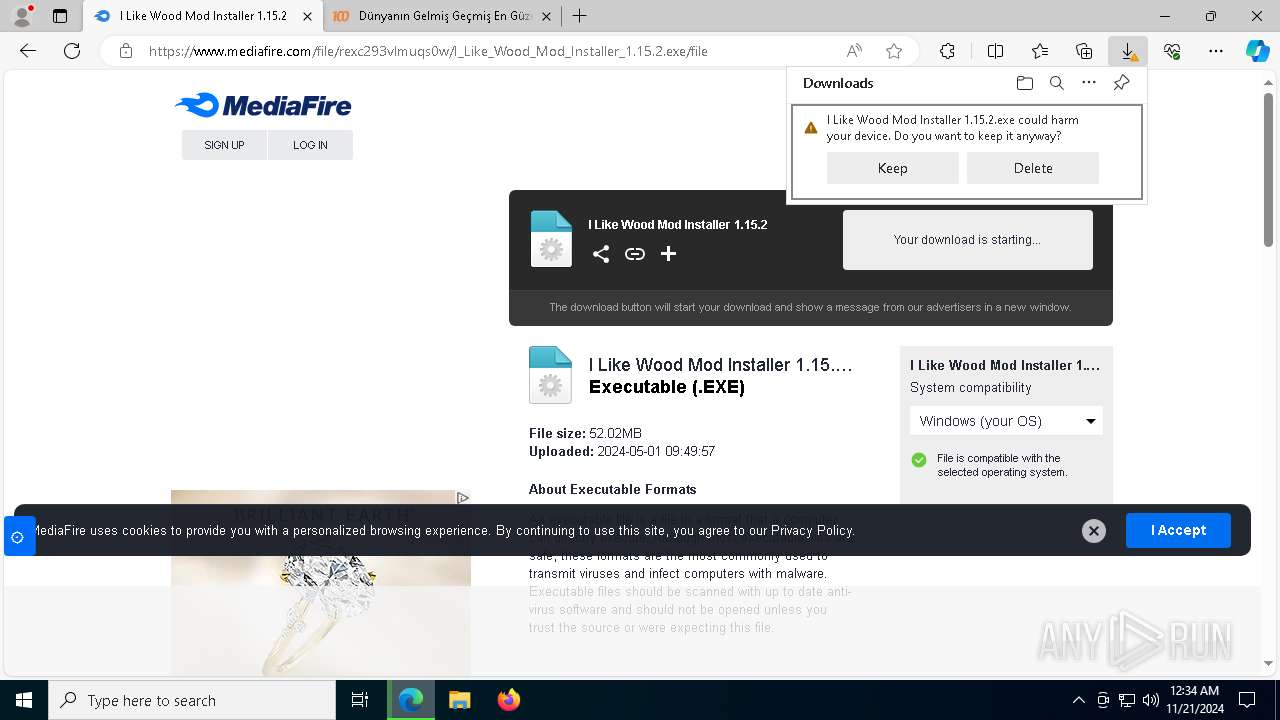Accept cookies with I Accept button

click(x=1178, y=530)
